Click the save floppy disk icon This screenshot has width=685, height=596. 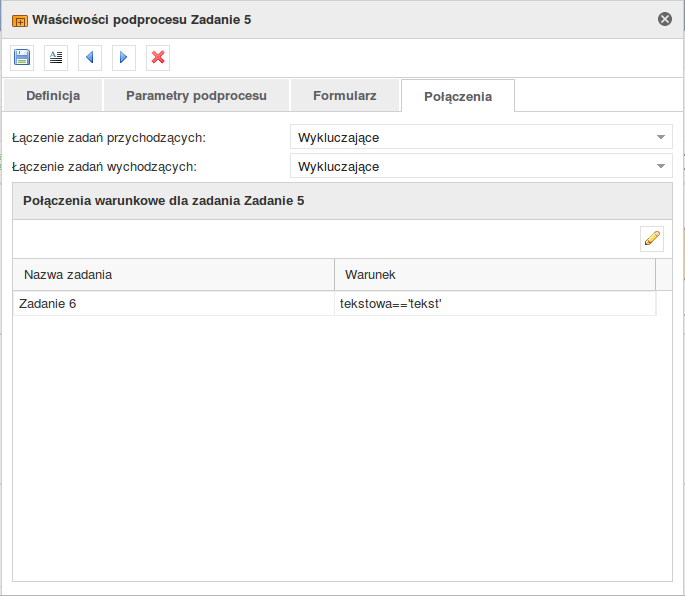pos(22,58)
